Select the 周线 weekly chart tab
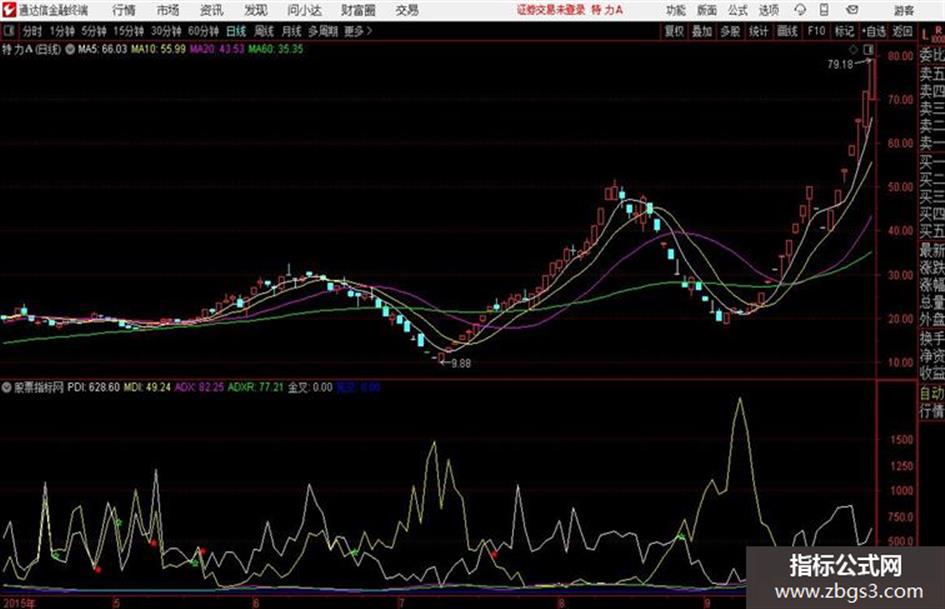The image size is (945, 609). (x=264, y=31)
